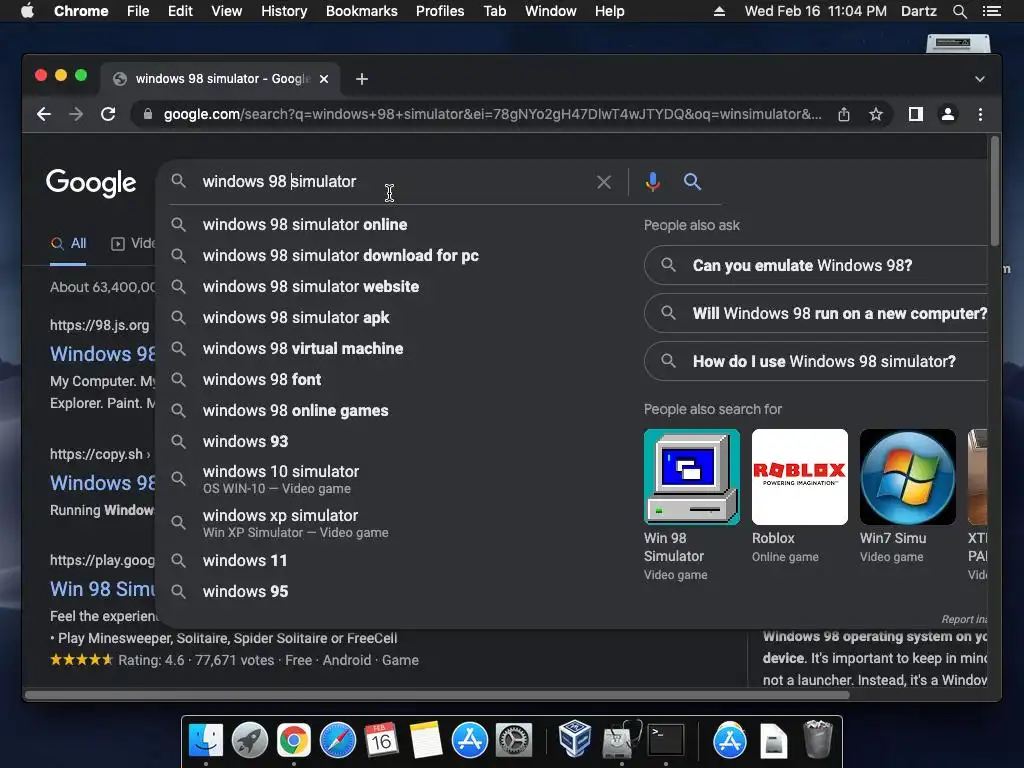Open Control Center in menu bar

[991, 11]
